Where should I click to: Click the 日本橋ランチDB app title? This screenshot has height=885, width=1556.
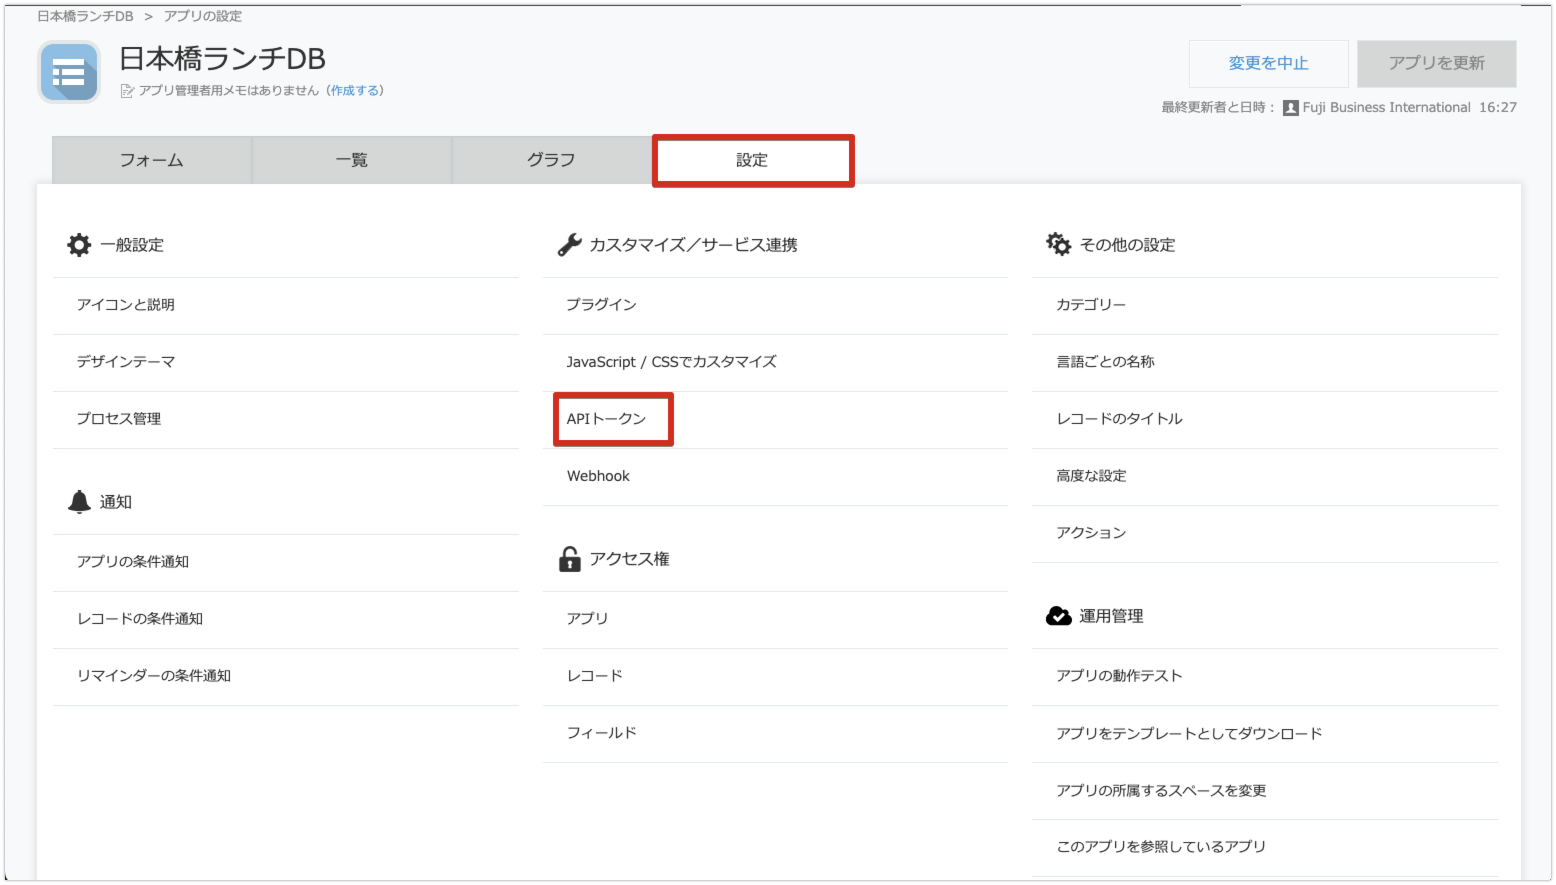222,59
